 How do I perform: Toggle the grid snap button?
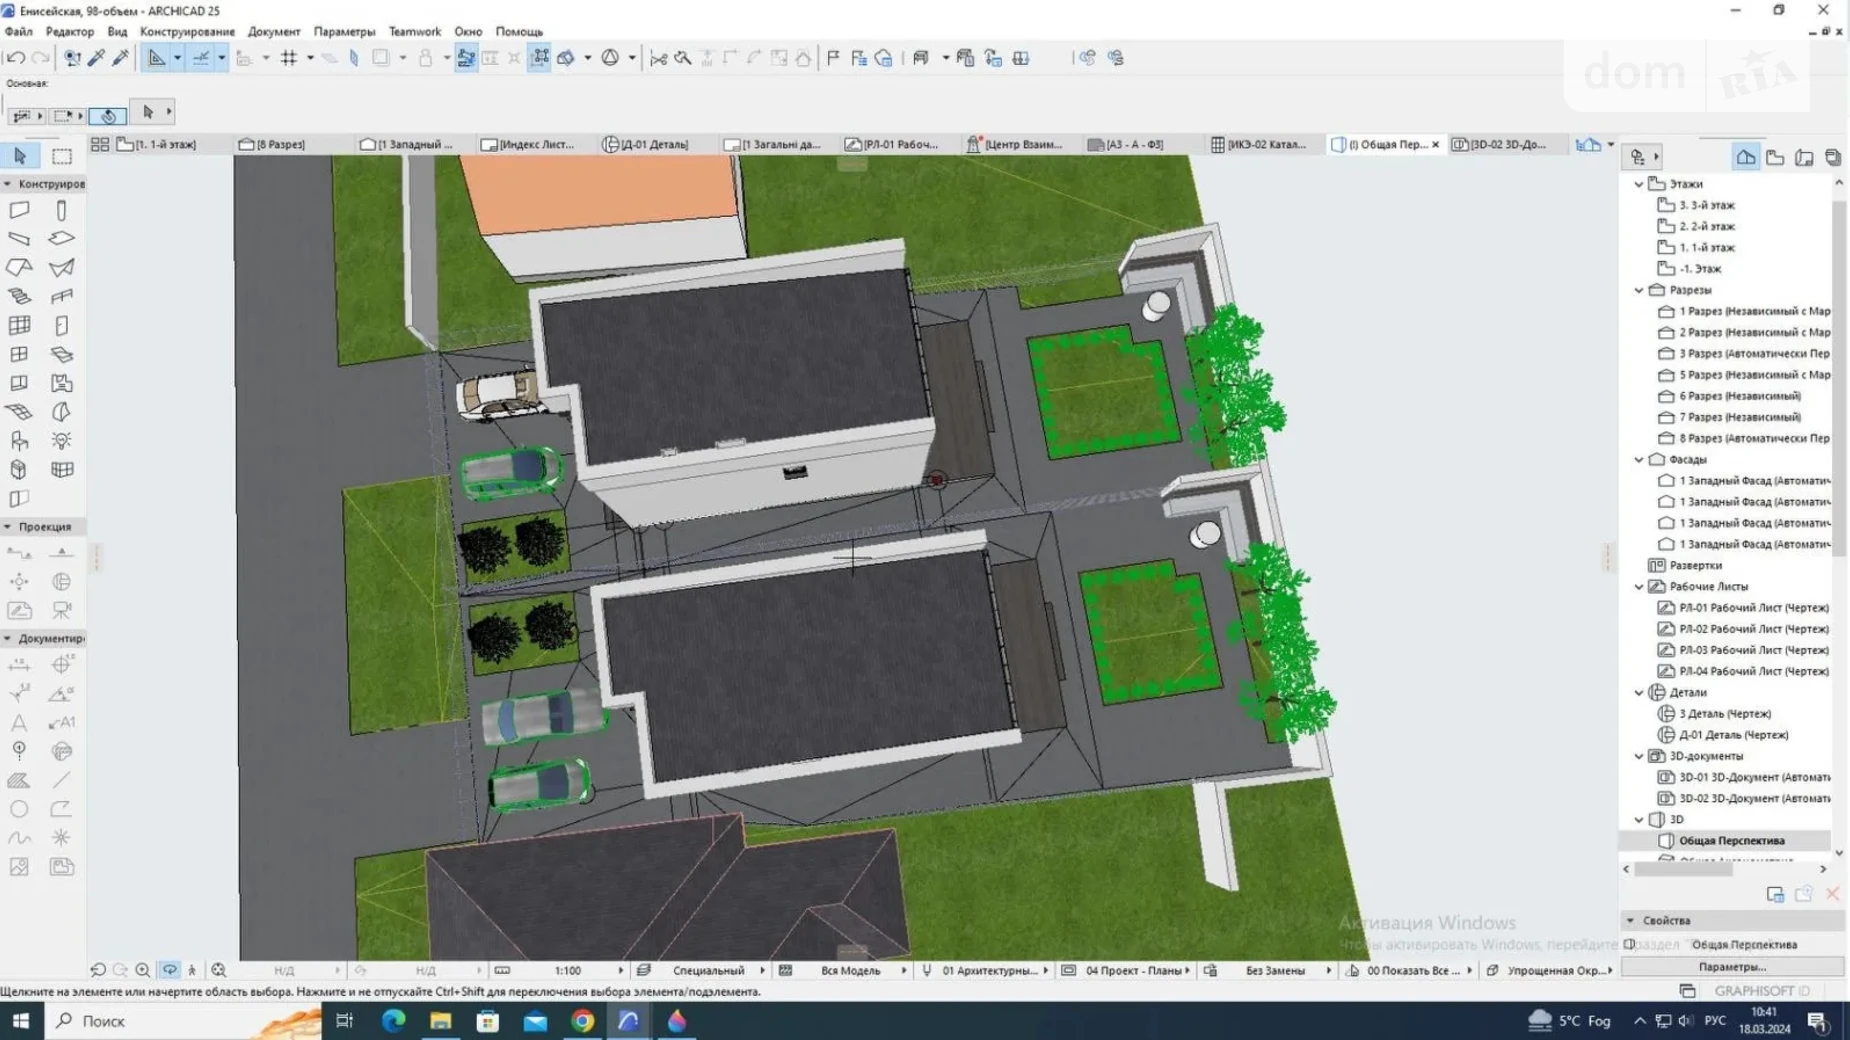[x=289, y=58]
